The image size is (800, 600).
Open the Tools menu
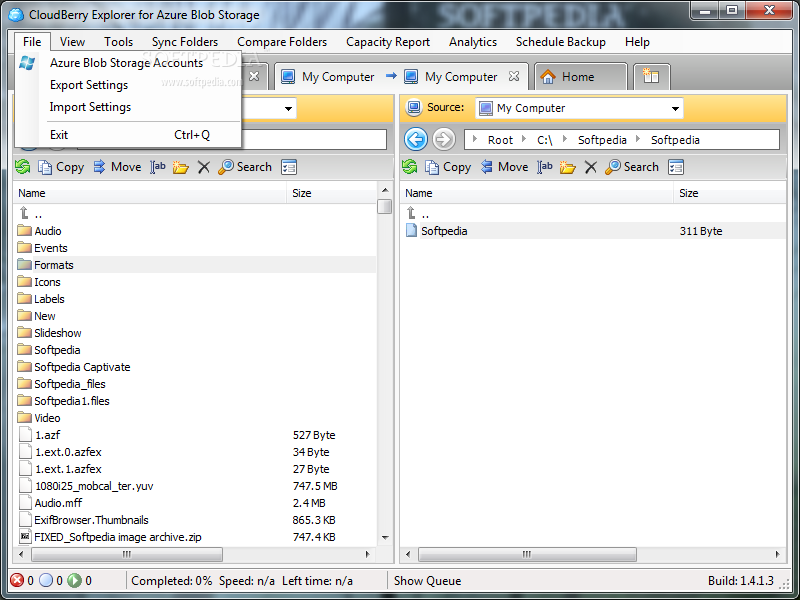[x=118, y=42]
